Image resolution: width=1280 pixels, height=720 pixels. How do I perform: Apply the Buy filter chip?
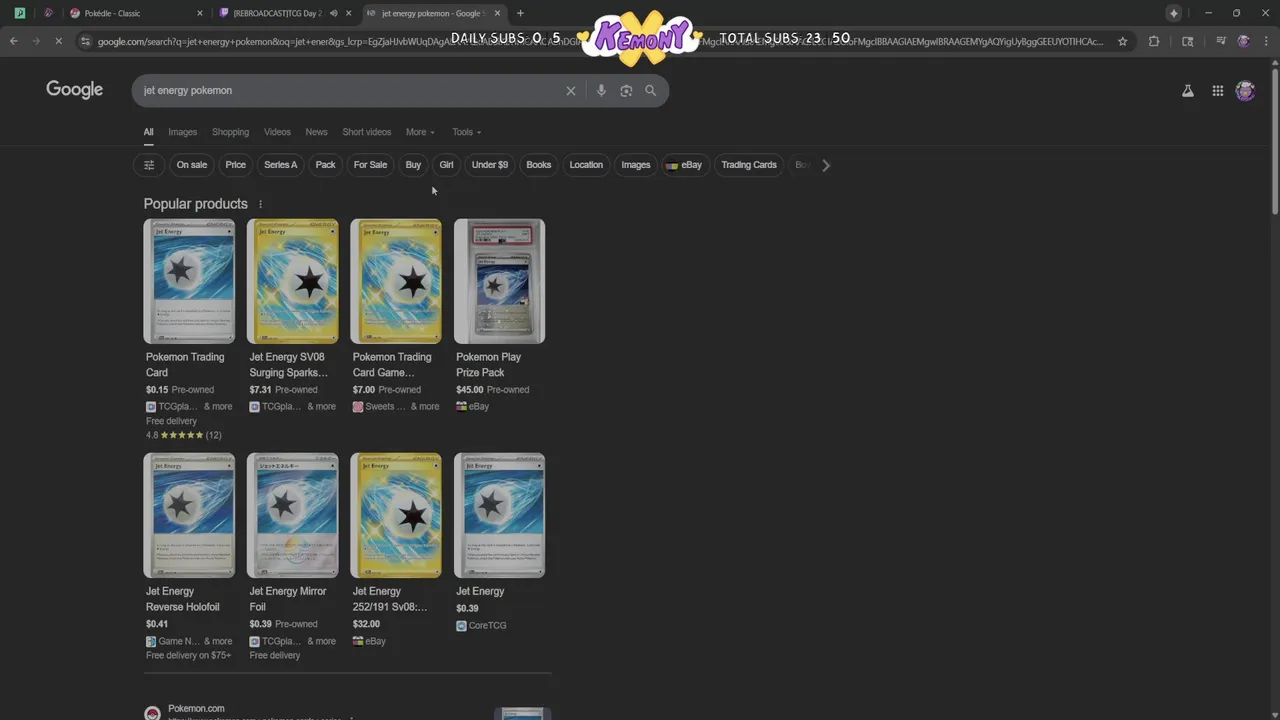(413, 165)
